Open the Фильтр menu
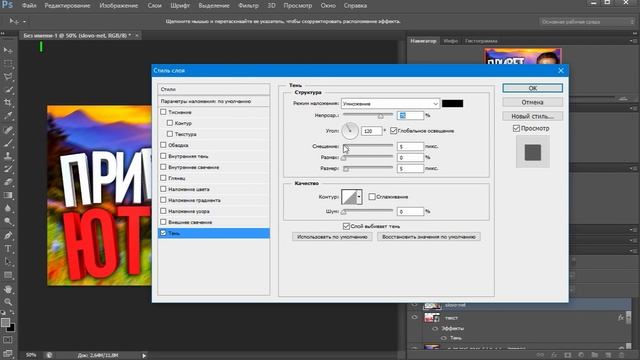The width and height of the screenshot is (640, 360). [248, 6]
